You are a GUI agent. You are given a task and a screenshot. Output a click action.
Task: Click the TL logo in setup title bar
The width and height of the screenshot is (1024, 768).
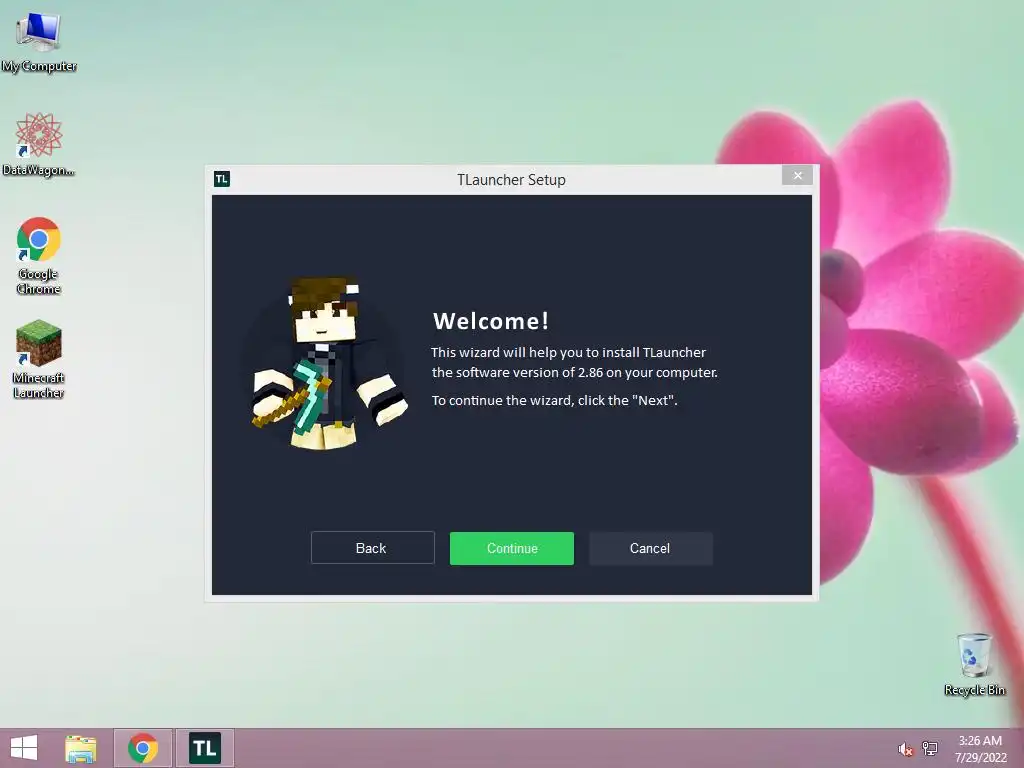[x=222, y=179]
